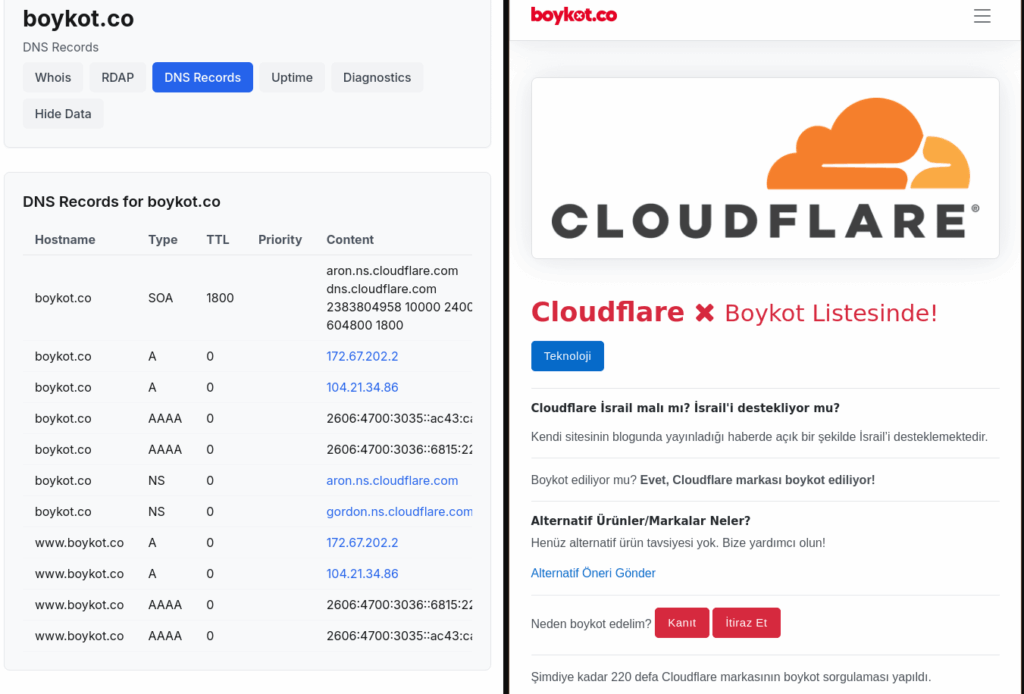Open the Diagnostics tab
Image resolution: width=1024 pixels, height=694 pixels.
click(377, 77)
